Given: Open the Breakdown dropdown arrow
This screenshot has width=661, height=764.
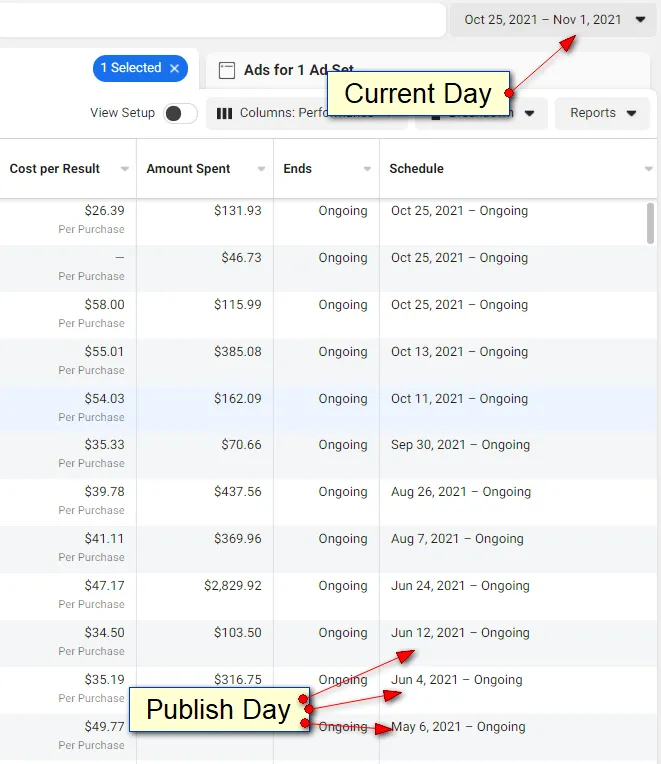Looking at the screenshot, I should (529, 114).
